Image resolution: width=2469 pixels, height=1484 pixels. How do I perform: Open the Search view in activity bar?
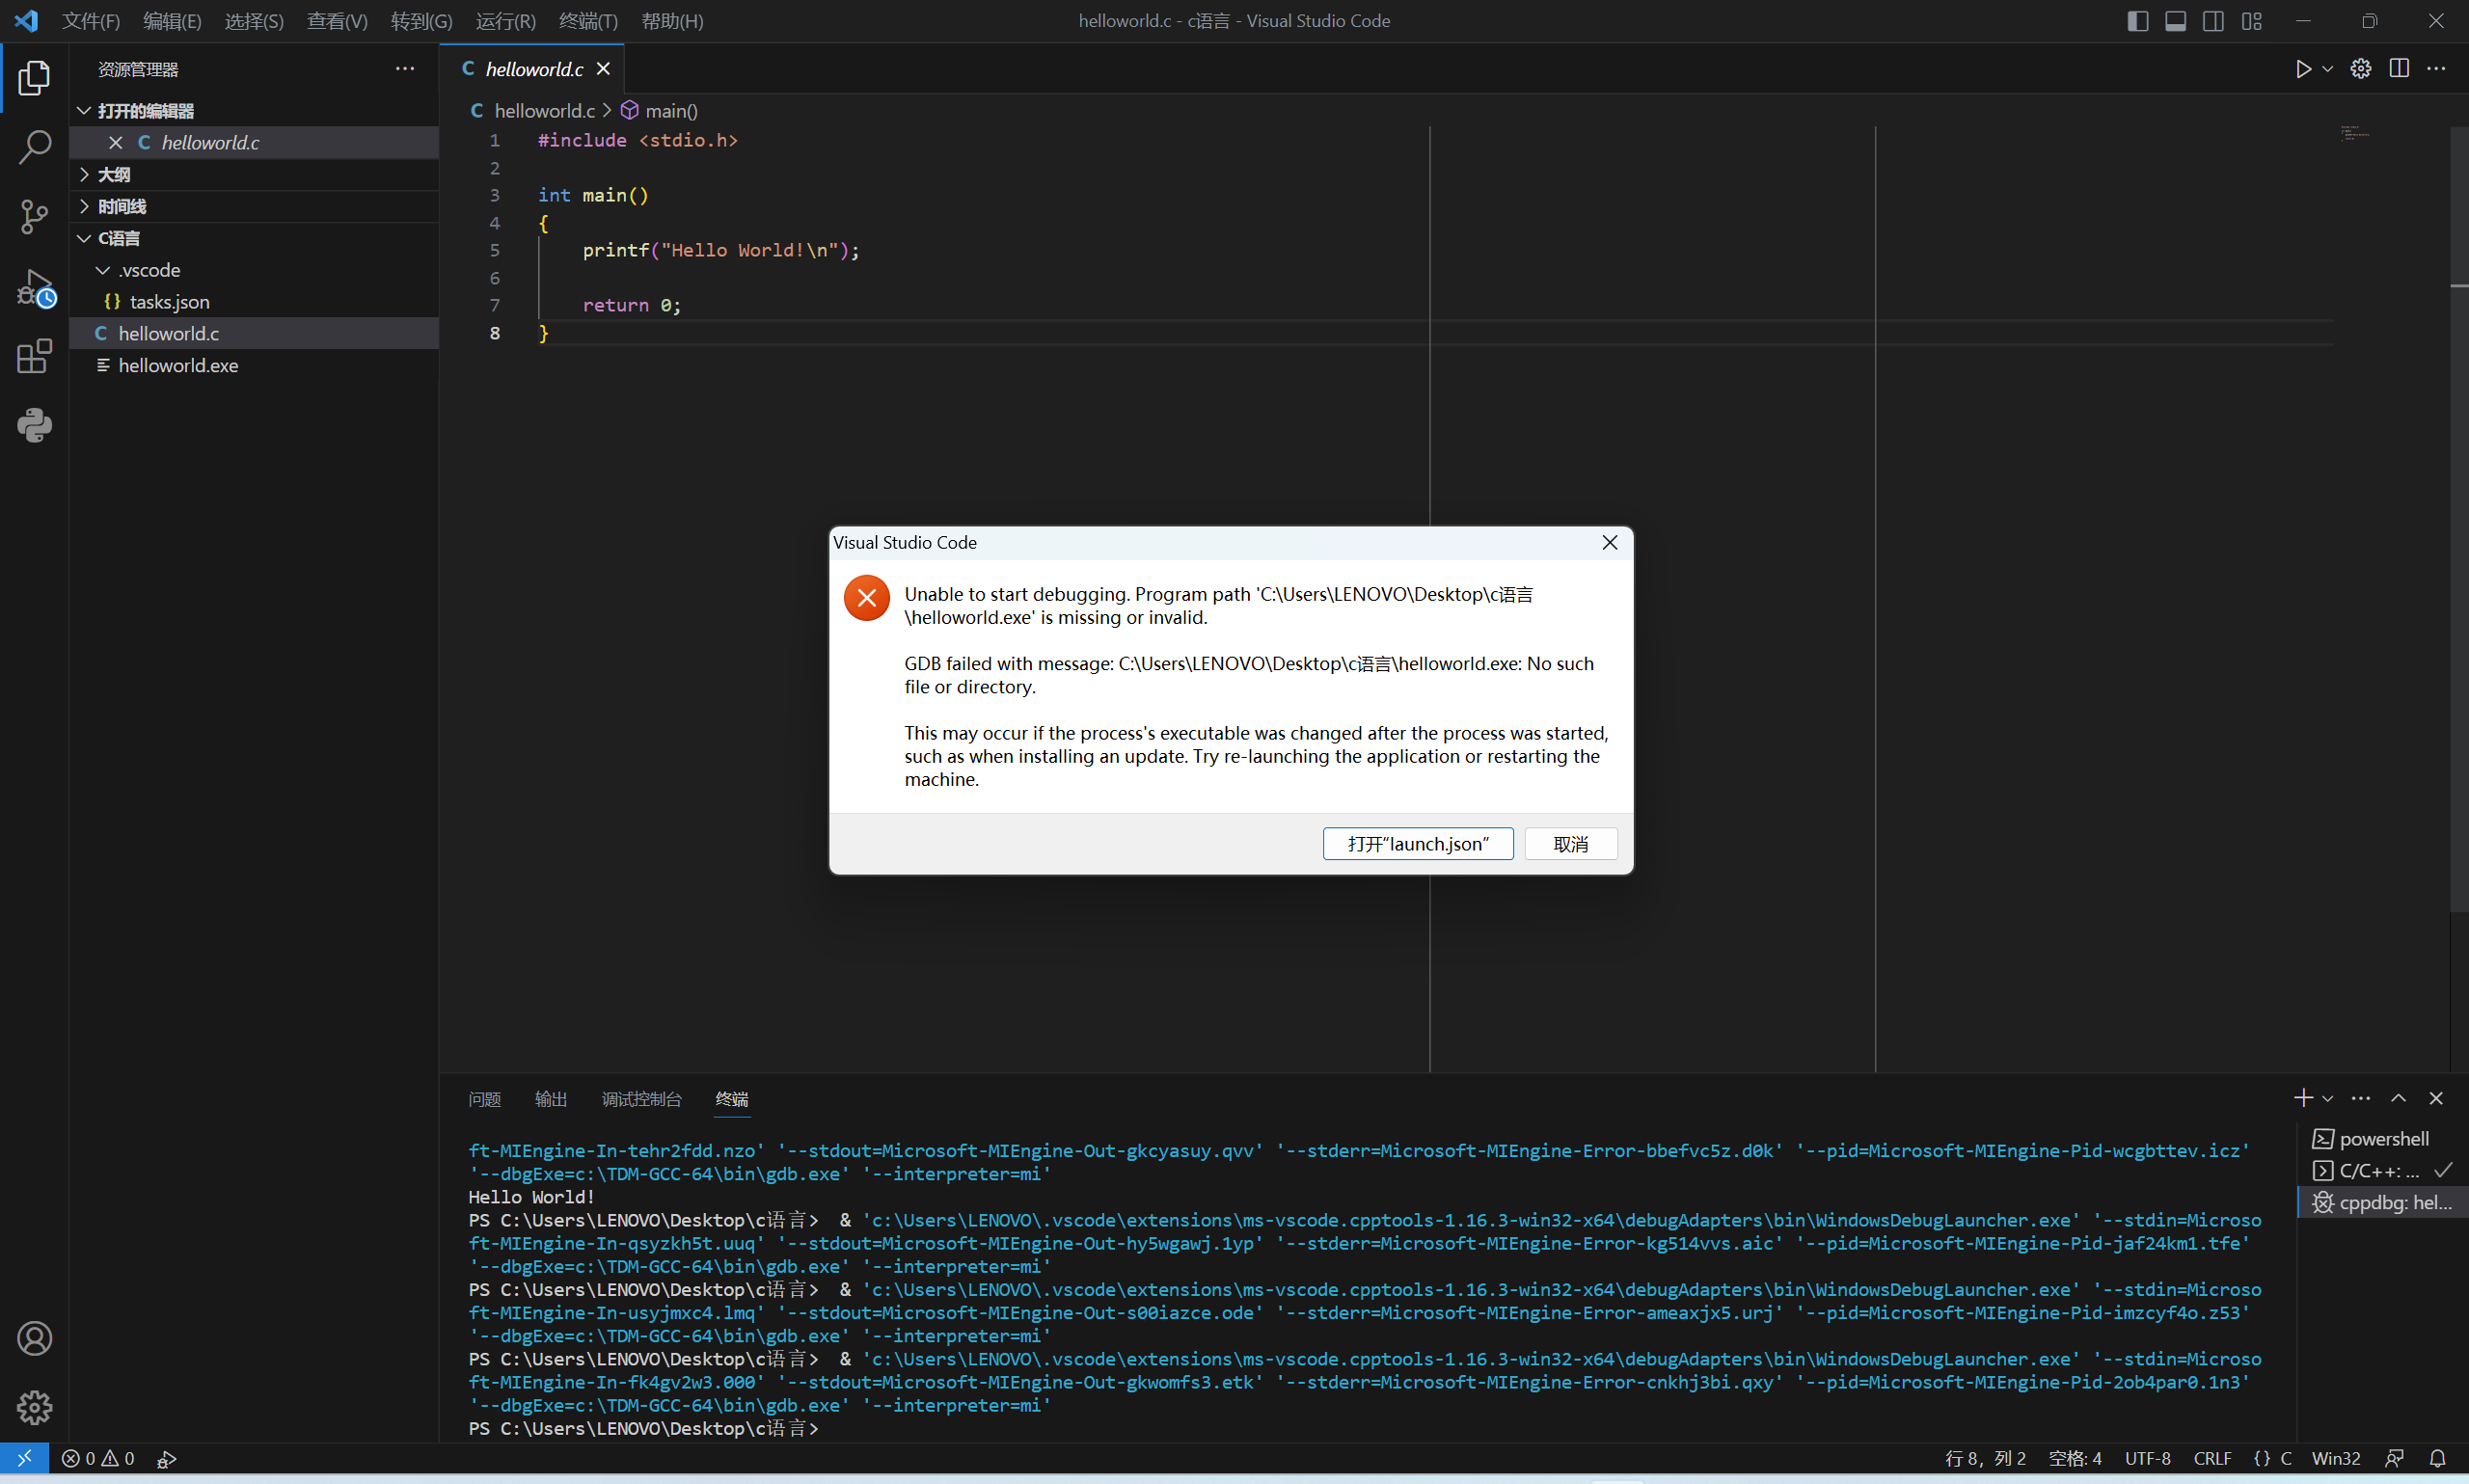point(34,147)
